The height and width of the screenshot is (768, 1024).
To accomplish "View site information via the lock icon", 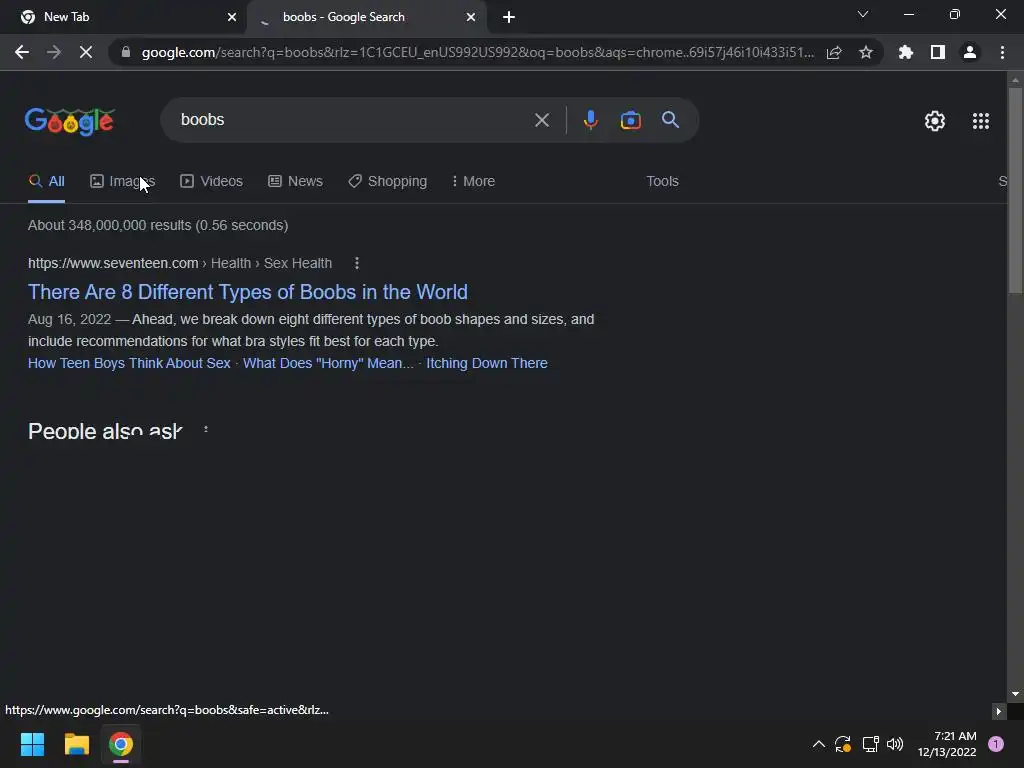I will (126, 52).
